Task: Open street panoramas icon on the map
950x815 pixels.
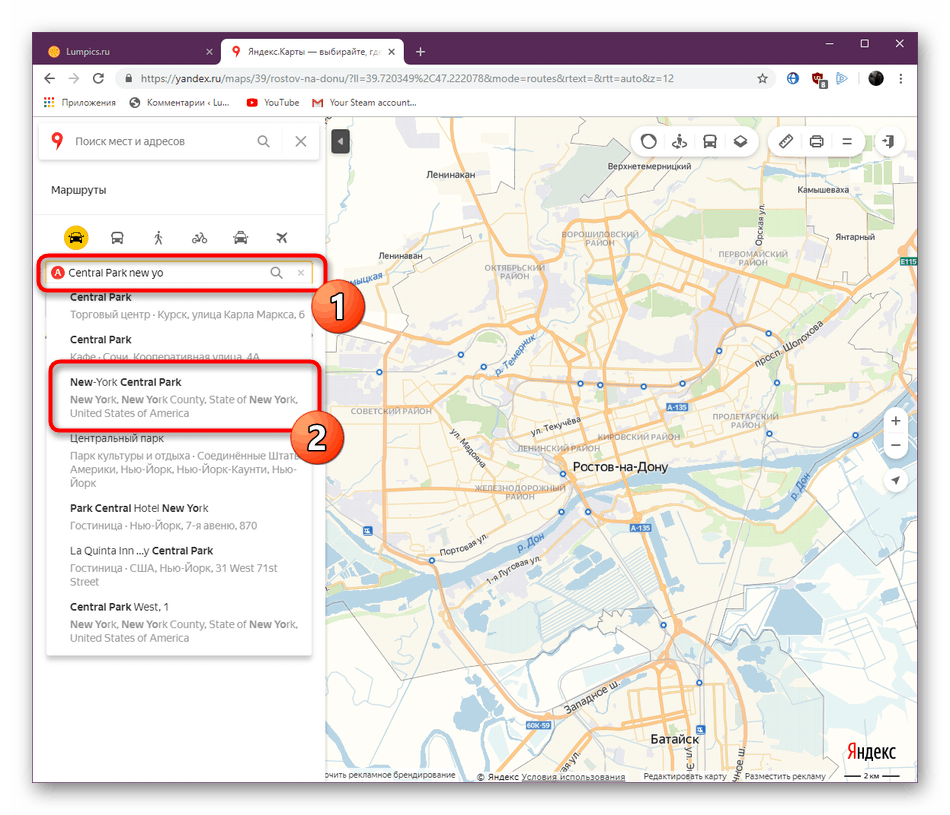Action: coord(679,142)
